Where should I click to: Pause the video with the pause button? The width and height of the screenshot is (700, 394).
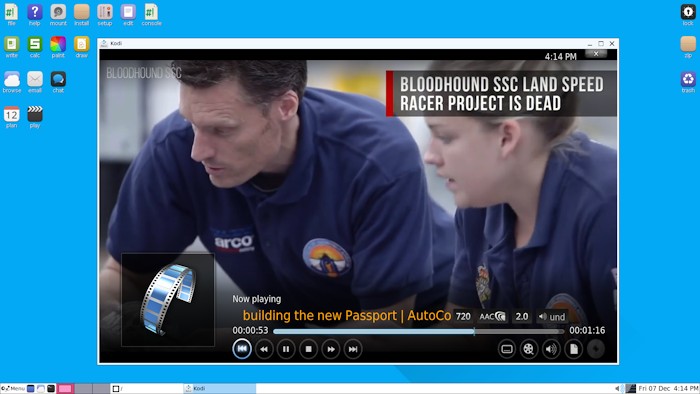pos(286,349)
